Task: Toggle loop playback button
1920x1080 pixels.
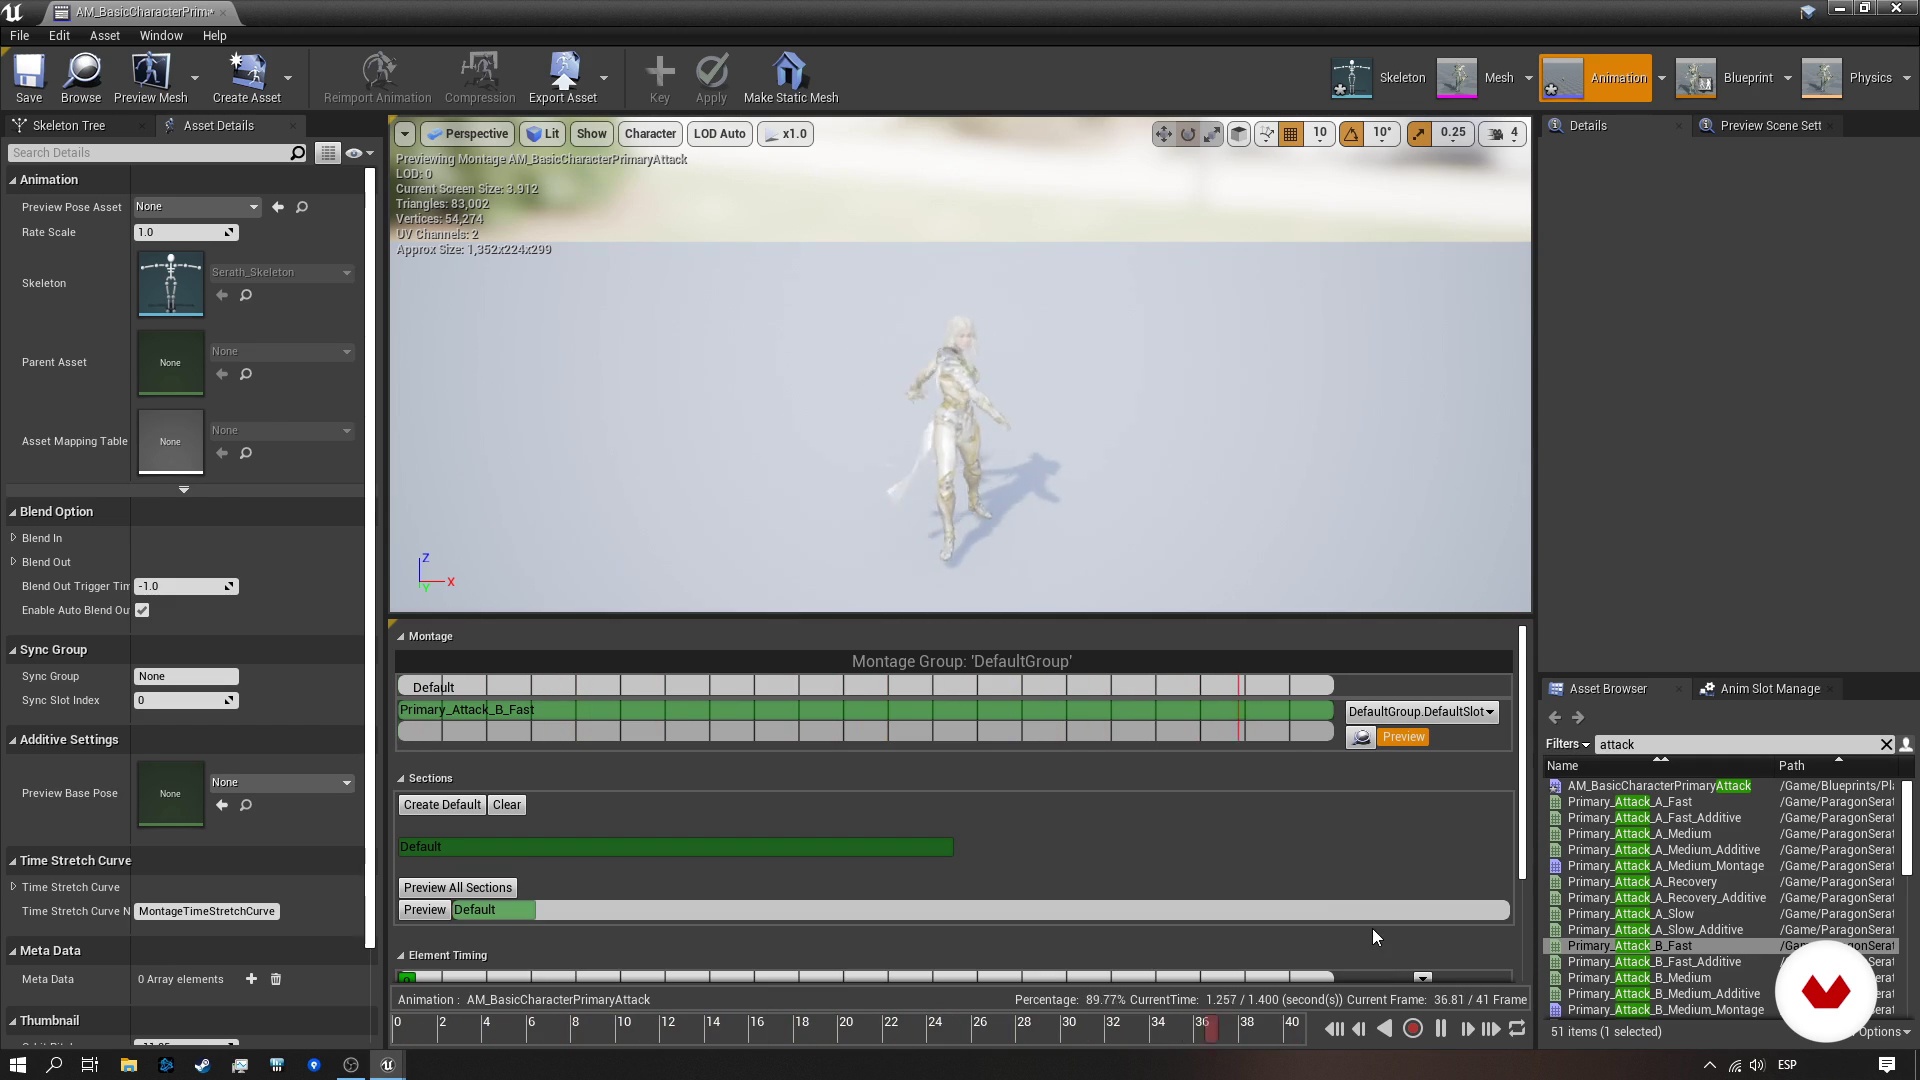Action: [1517, 1029]
